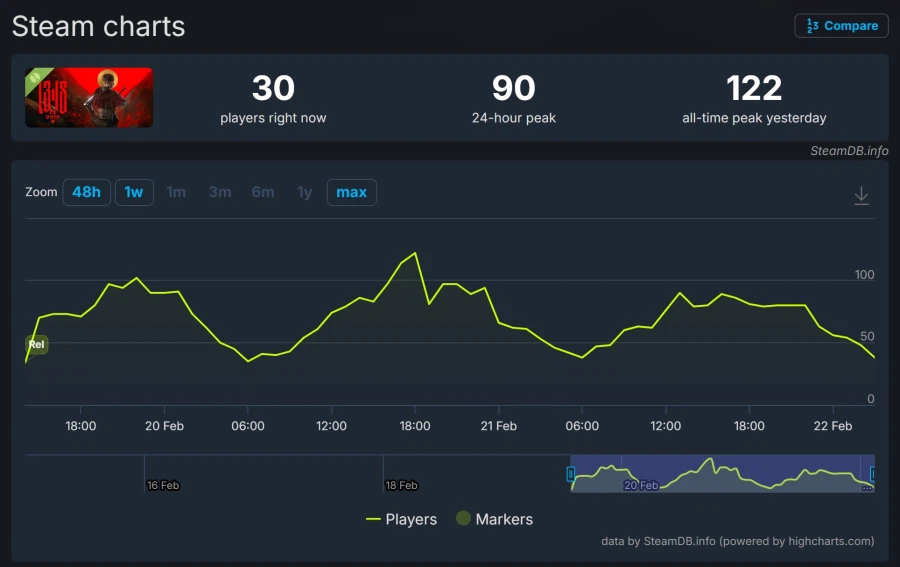This screenshot has height=567, width=900.
Task: Select the 1w zoom range
Action: (134, 192)
